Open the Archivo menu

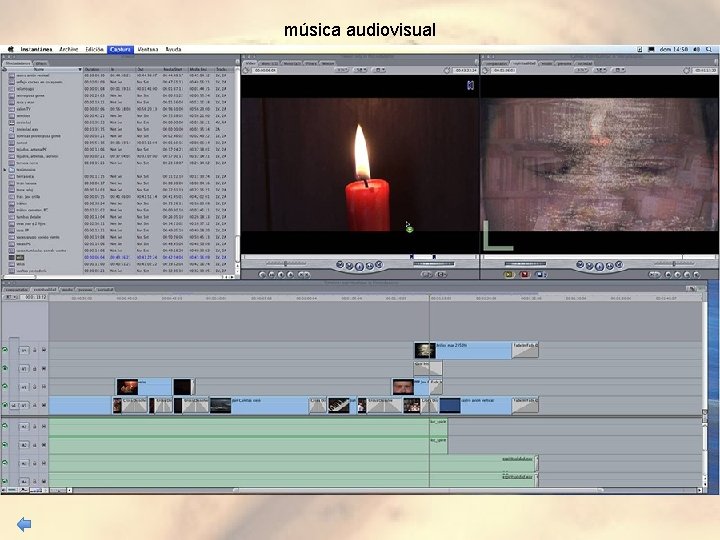tap(69, 49)
